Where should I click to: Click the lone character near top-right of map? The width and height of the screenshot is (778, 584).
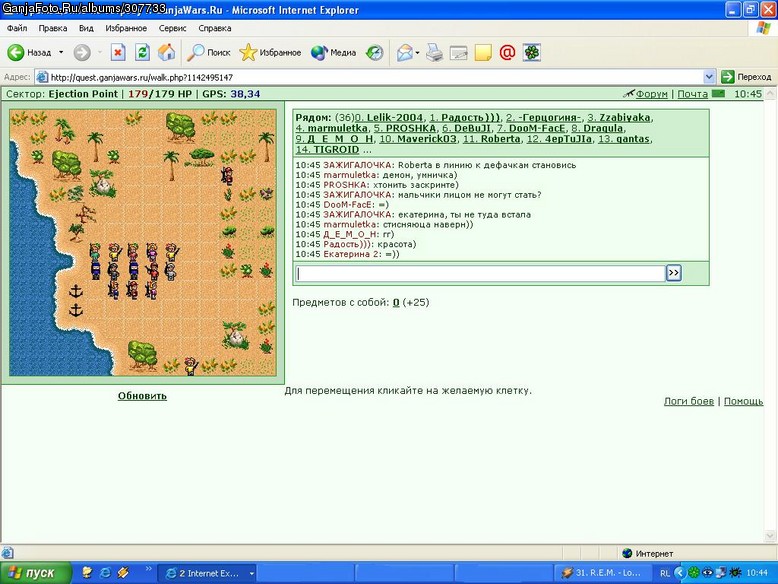(228, 176)
